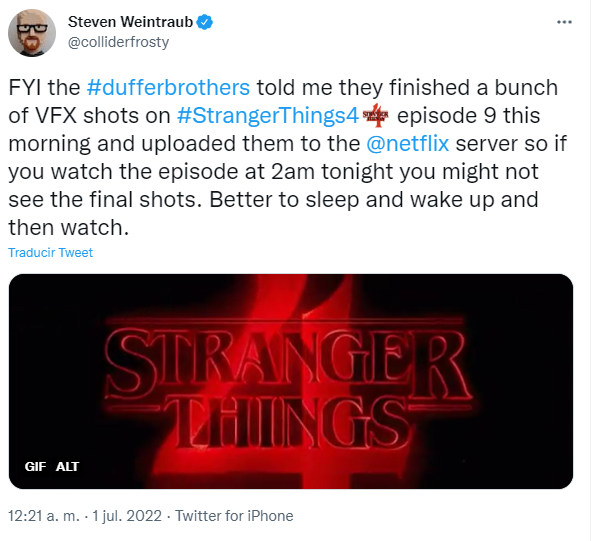Click the blue verified badge
Image resolution: width=591 pixels, height=541 pixels.
click(205, 23)
